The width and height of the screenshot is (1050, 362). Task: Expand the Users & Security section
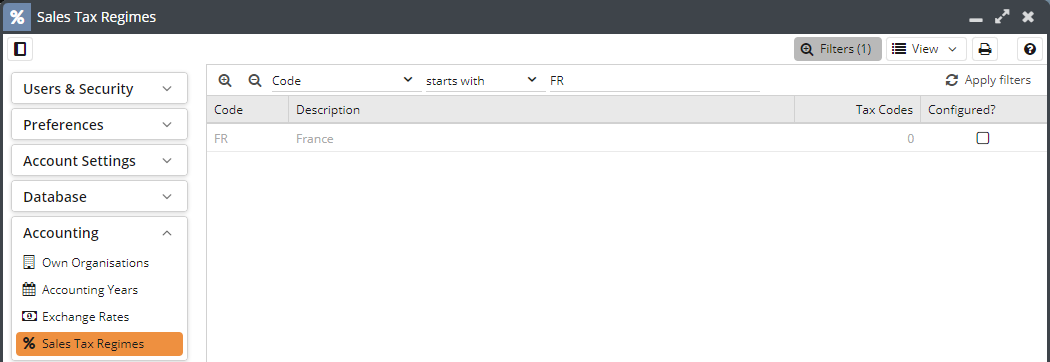pos(99,88)
